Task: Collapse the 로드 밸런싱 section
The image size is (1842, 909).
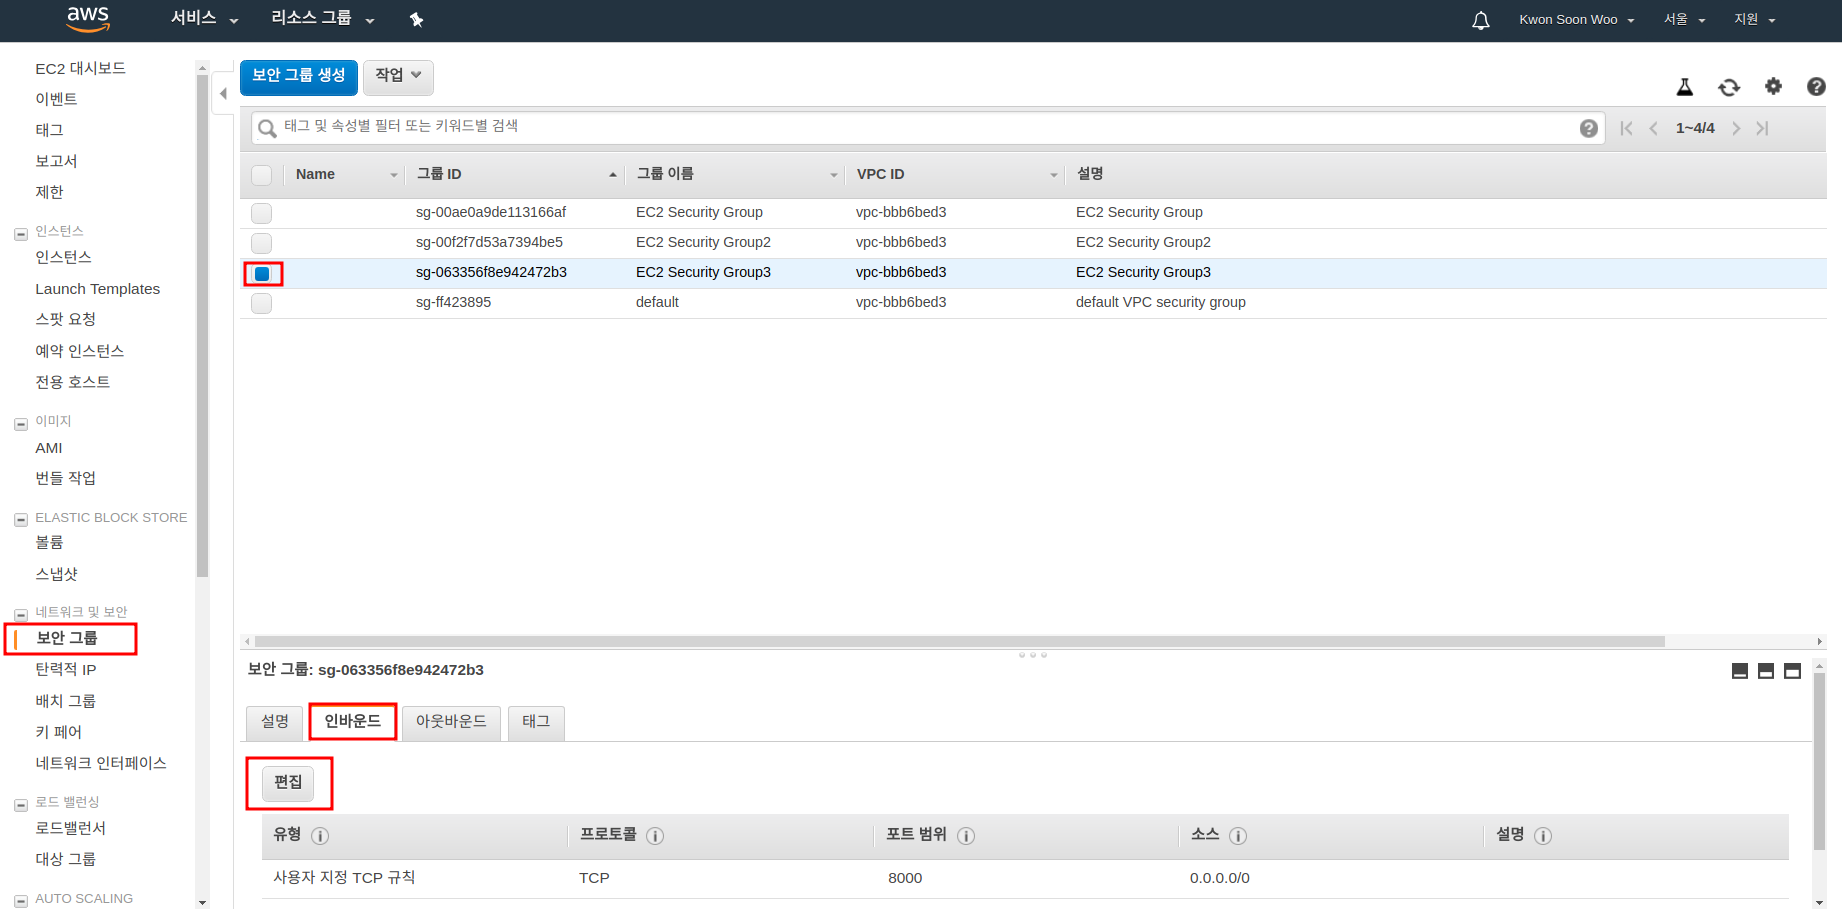Action: [20, 805]
